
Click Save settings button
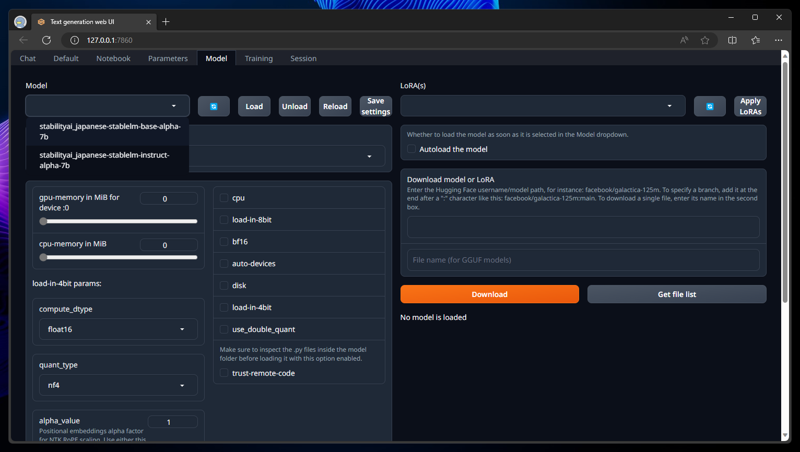click(x=376, y=106)
